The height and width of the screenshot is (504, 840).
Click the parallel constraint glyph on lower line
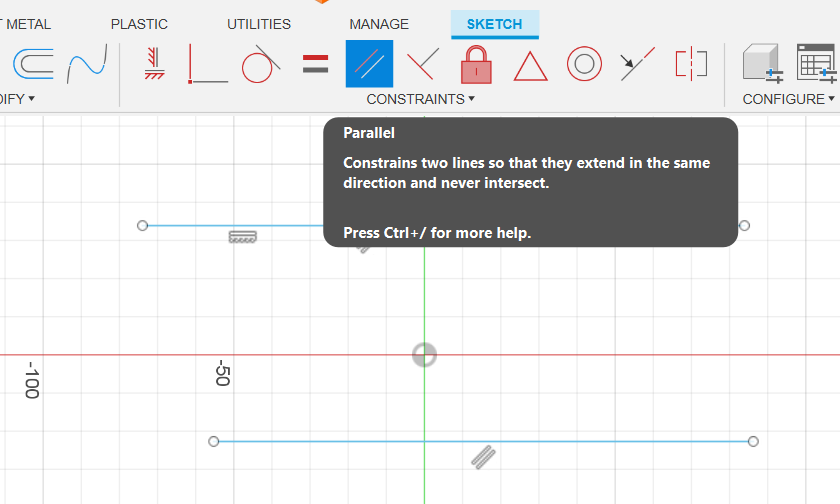point(483,457)
